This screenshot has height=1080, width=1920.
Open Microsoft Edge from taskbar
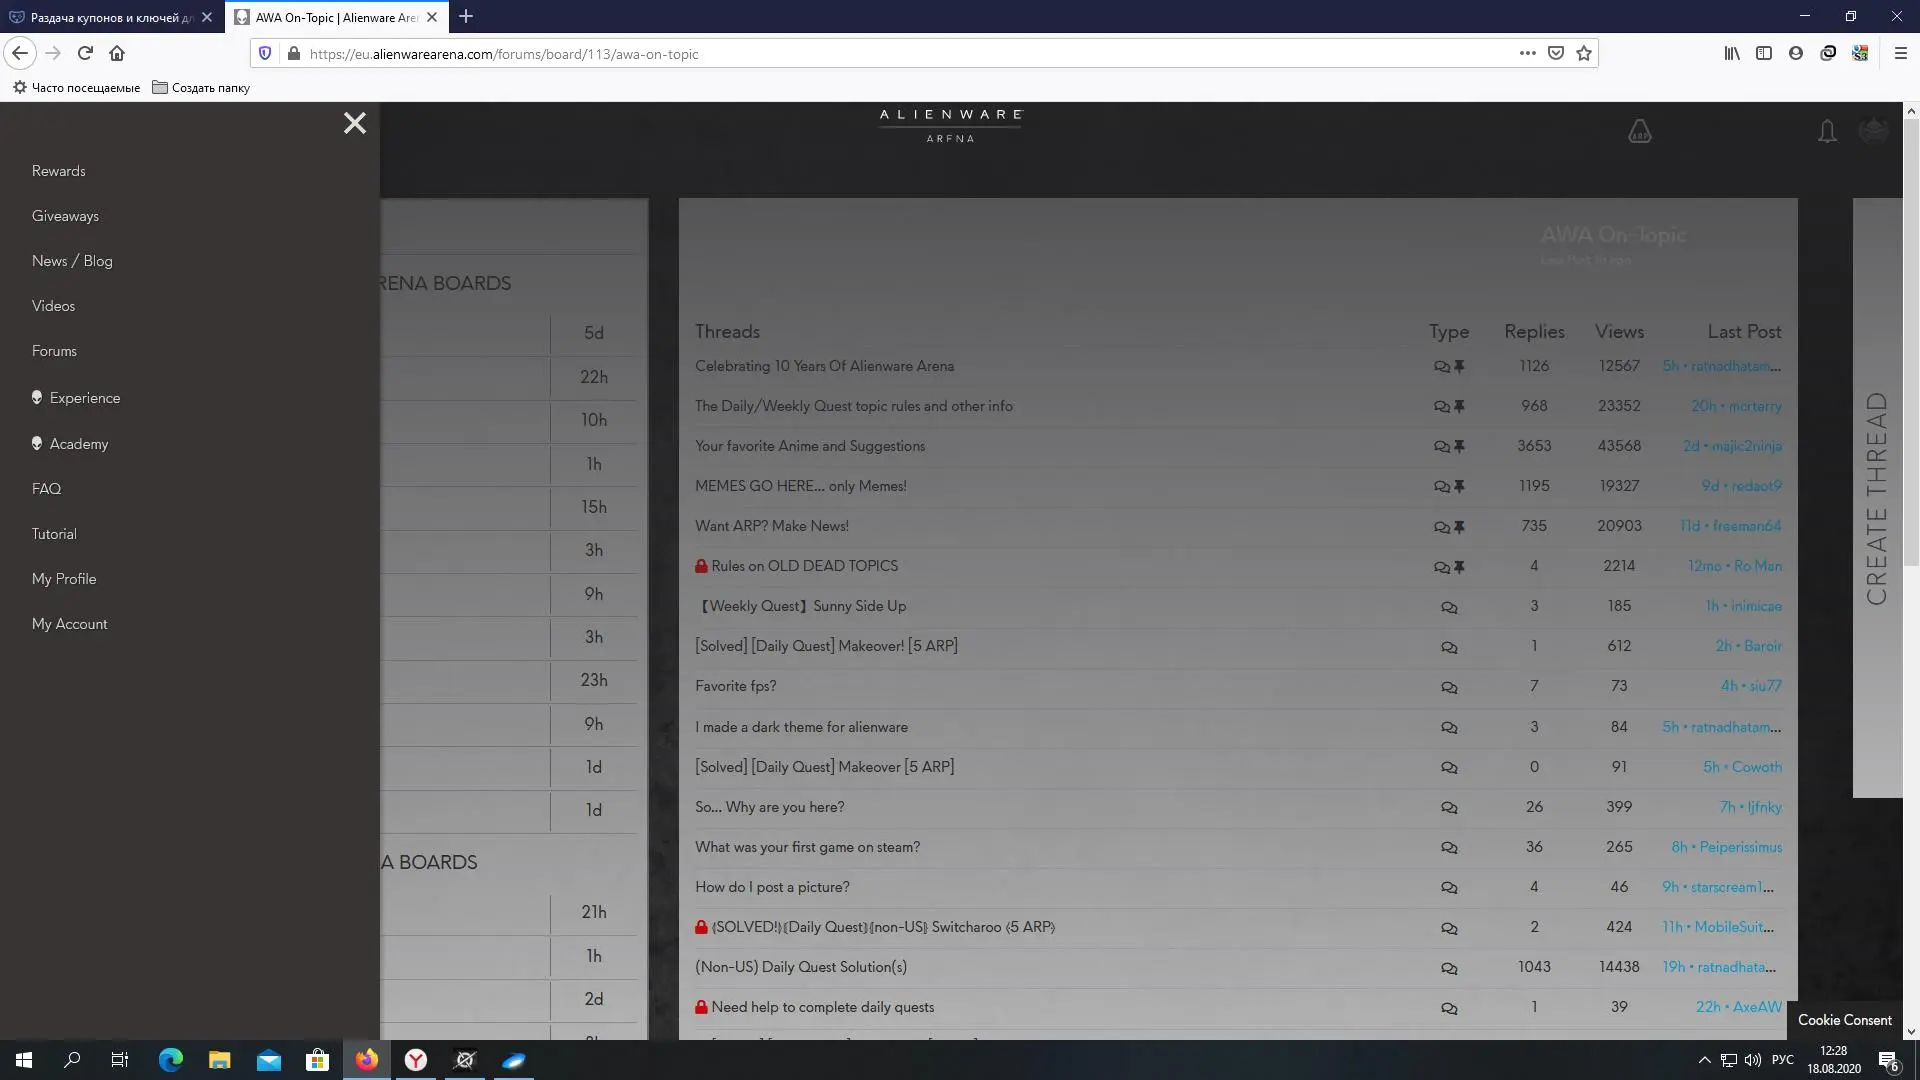(x=171, y=1060)
